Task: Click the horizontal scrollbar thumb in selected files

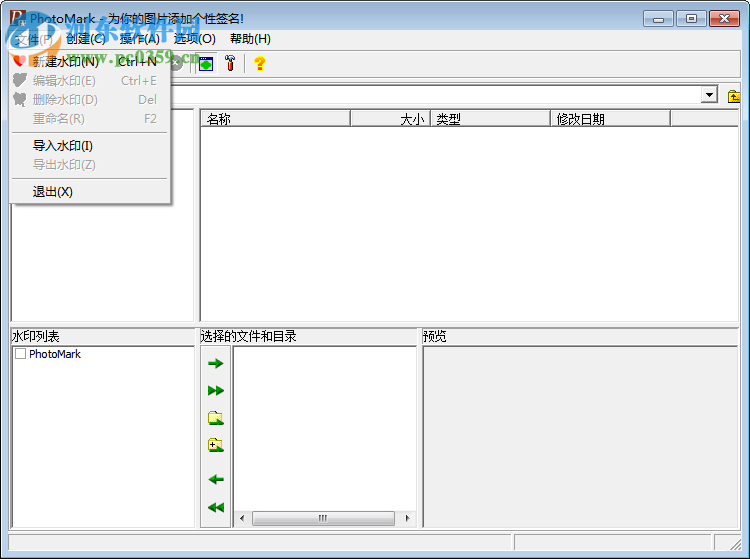Action: tap(323, 518)
